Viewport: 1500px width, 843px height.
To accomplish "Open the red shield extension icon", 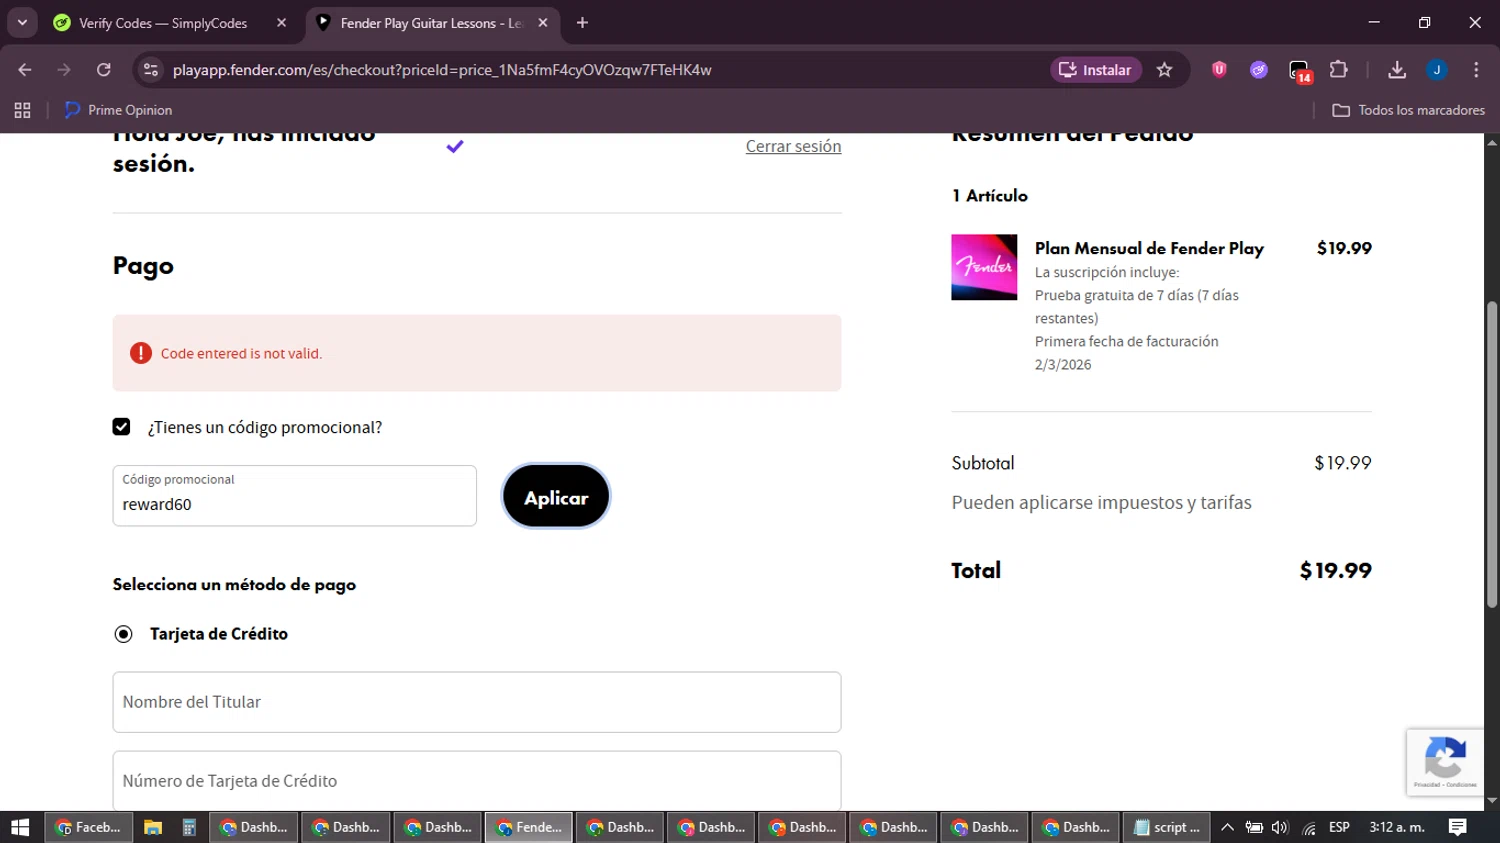I will tap(1219, 70).
